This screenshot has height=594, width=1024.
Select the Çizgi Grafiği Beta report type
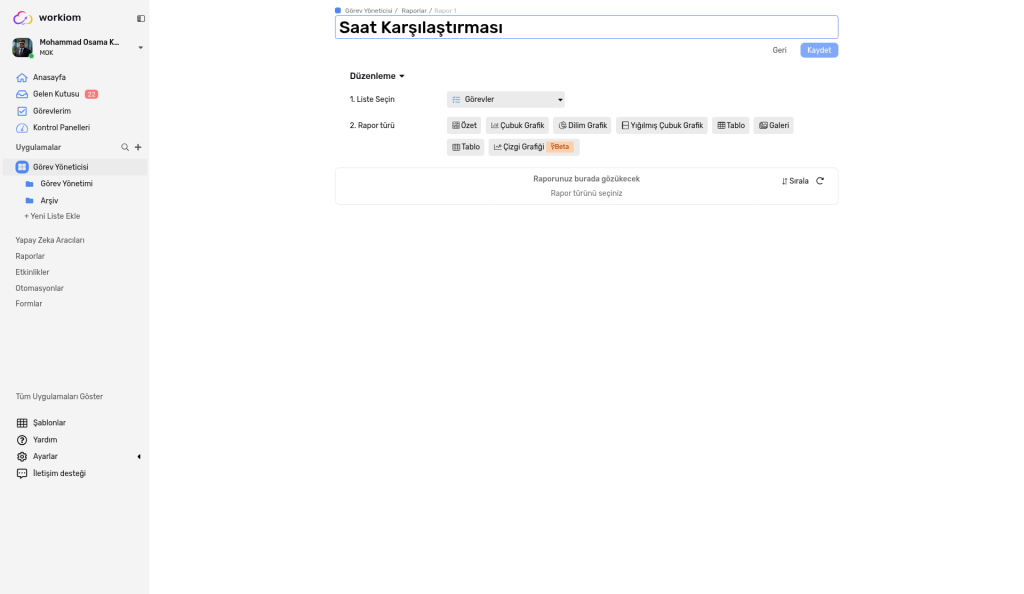(534, 147)
